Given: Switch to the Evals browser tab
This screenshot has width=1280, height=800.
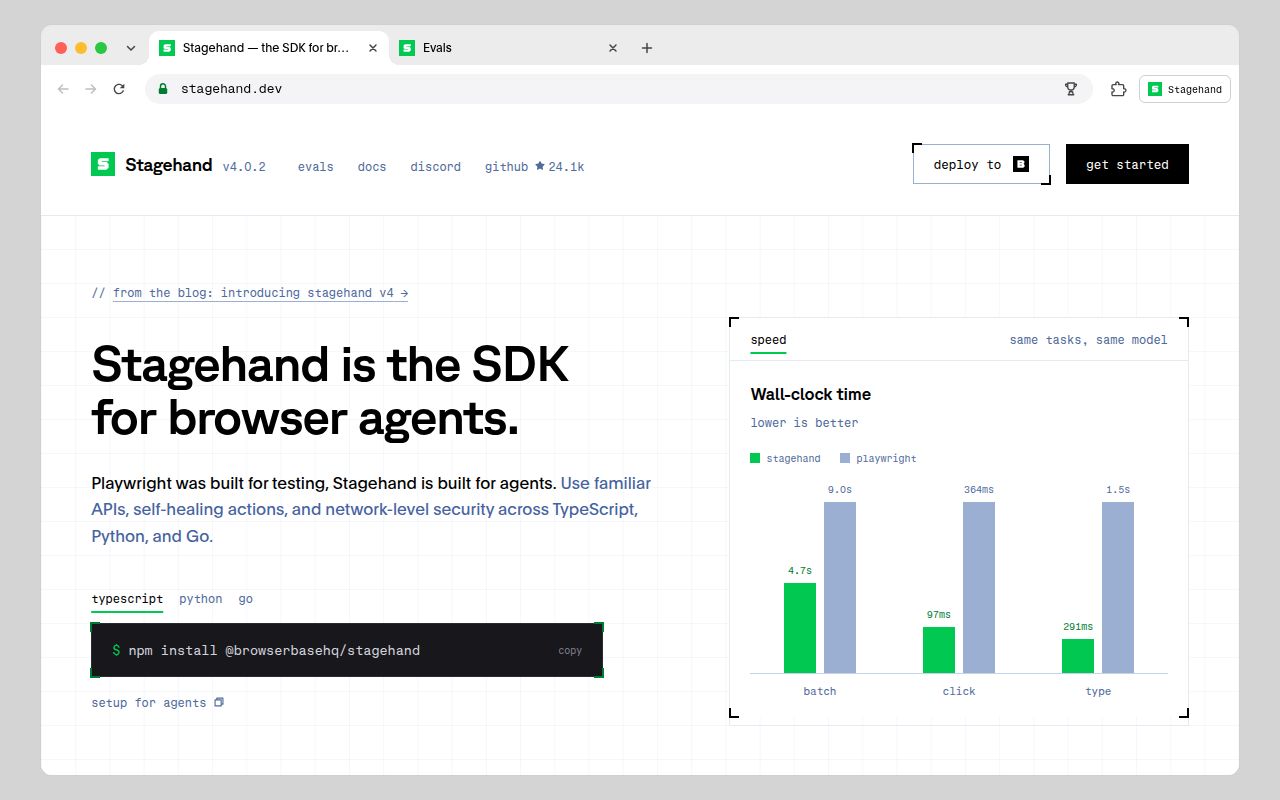Looking at the screenshot, I should pyautogui.click(x=508, y=48).
